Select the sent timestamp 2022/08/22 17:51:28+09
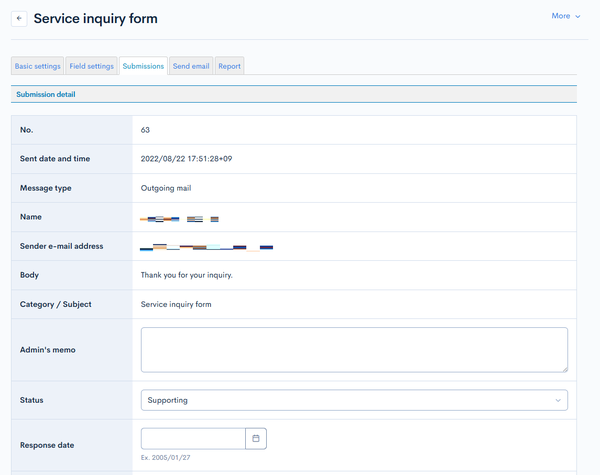 tap(186, 158)
